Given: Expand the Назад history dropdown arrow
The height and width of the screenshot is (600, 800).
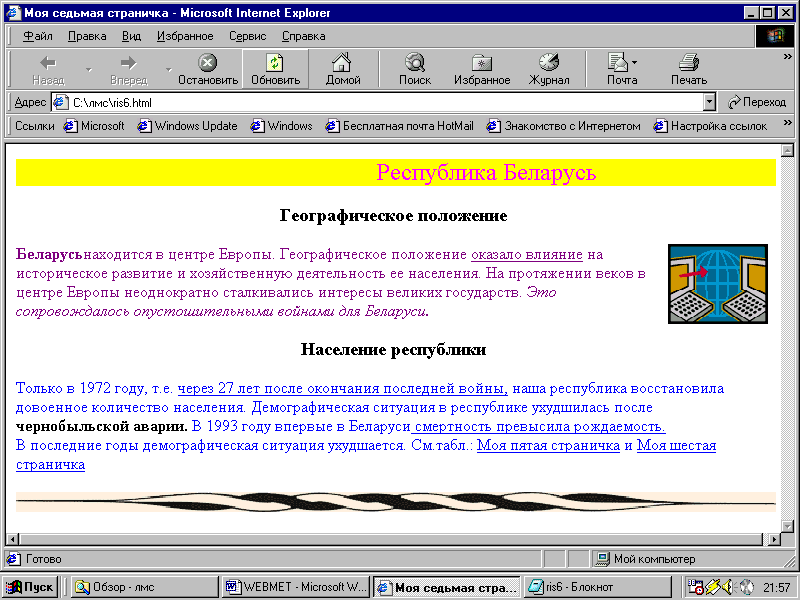Looking at the screenshot, I should 89,69.
